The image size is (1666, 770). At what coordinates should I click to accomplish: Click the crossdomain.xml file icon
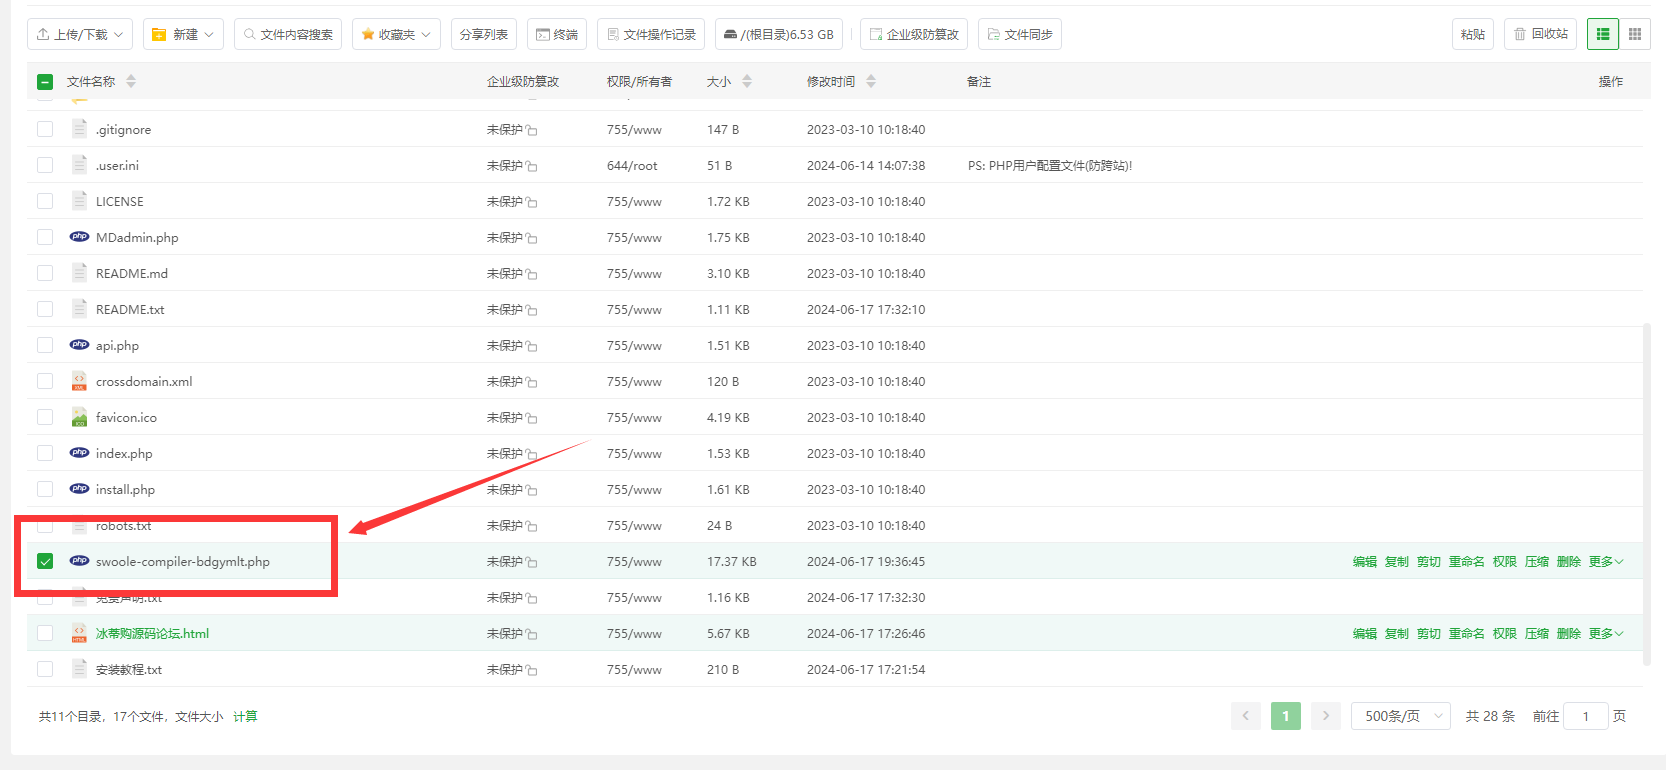[79, 381]
